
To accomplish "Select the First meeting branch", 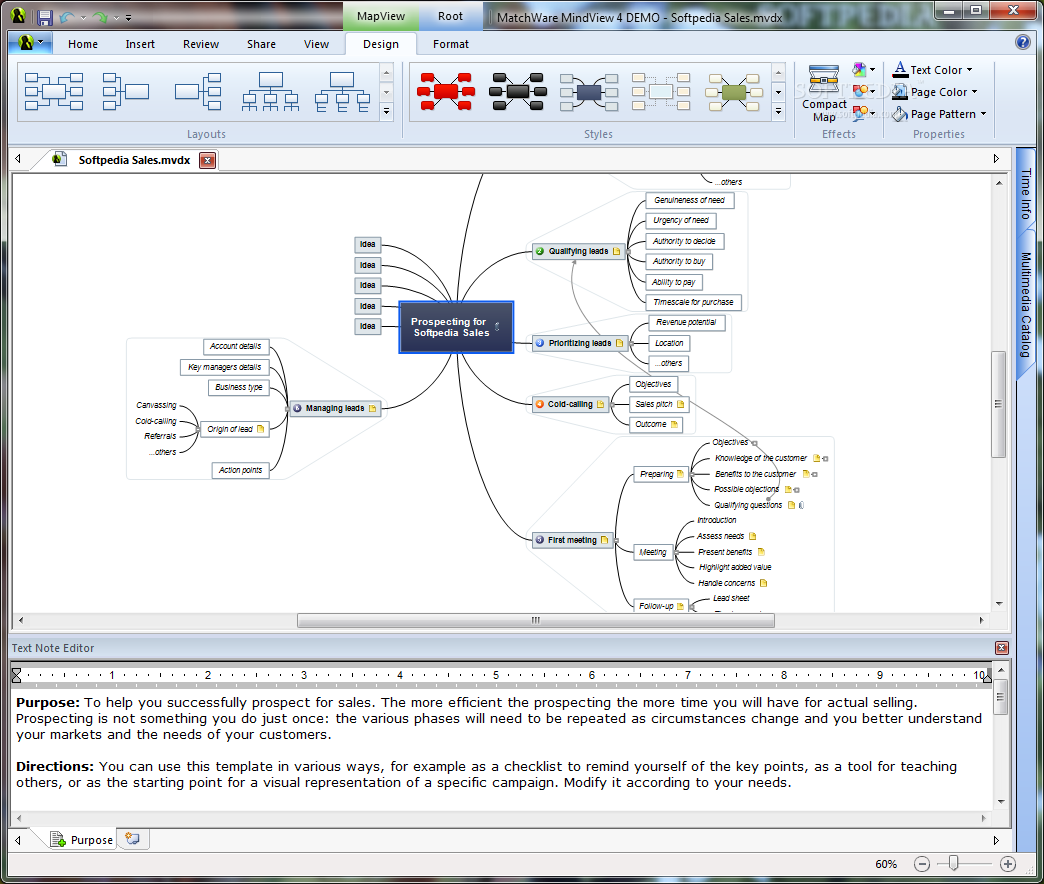I will 572,540.
